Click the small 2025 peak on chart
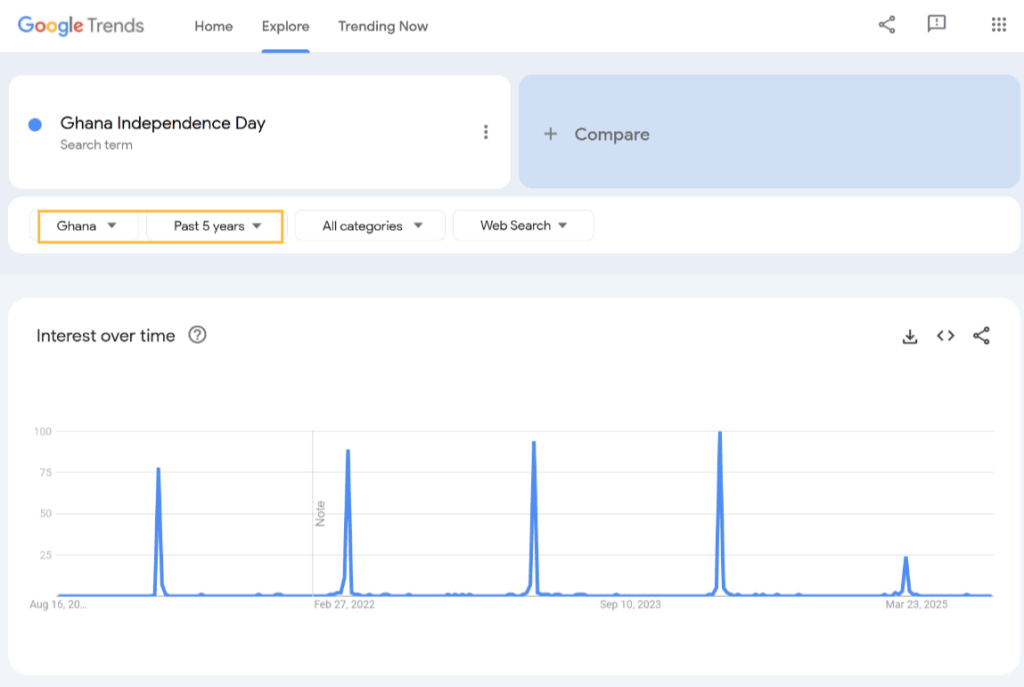This screenshot has width=1024, height=687. pos(906,558)
